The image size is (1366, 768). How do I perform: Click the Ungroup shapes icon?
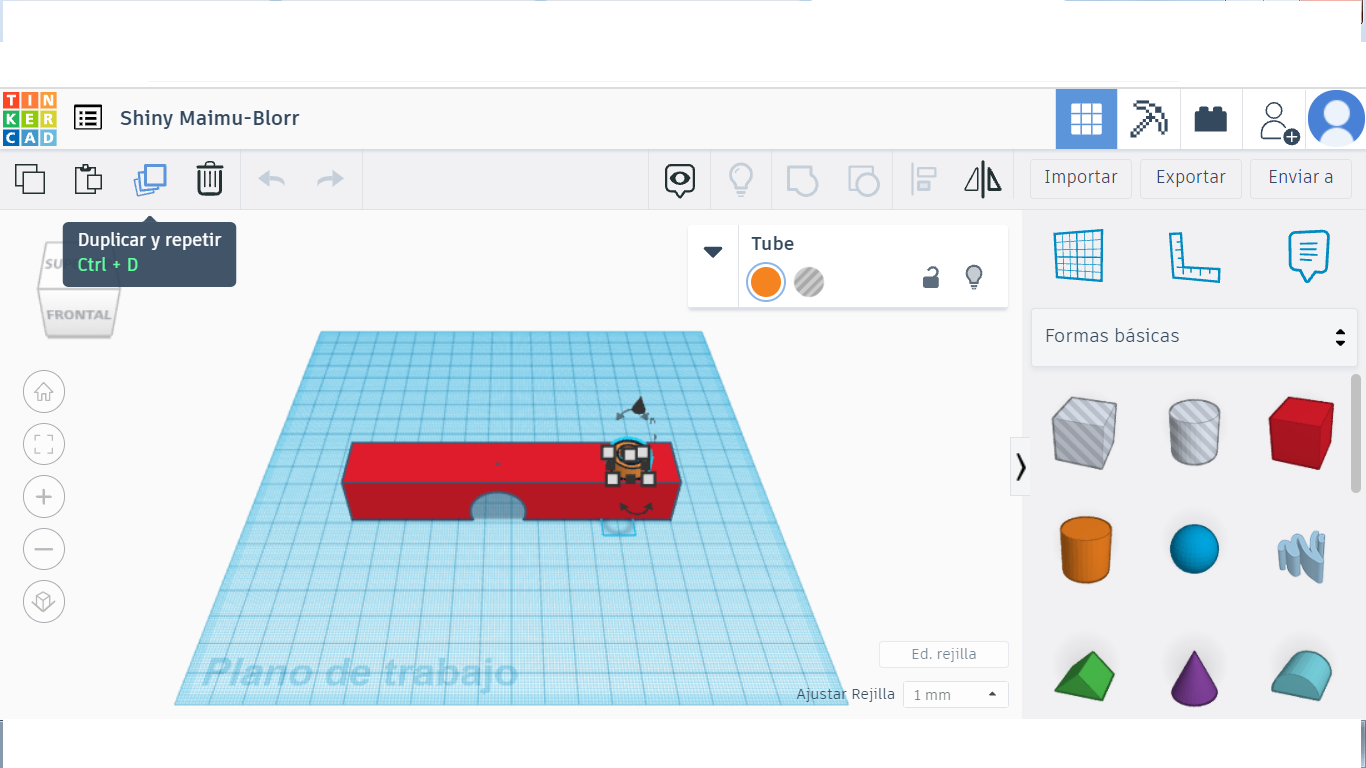(x=863, y=180)
